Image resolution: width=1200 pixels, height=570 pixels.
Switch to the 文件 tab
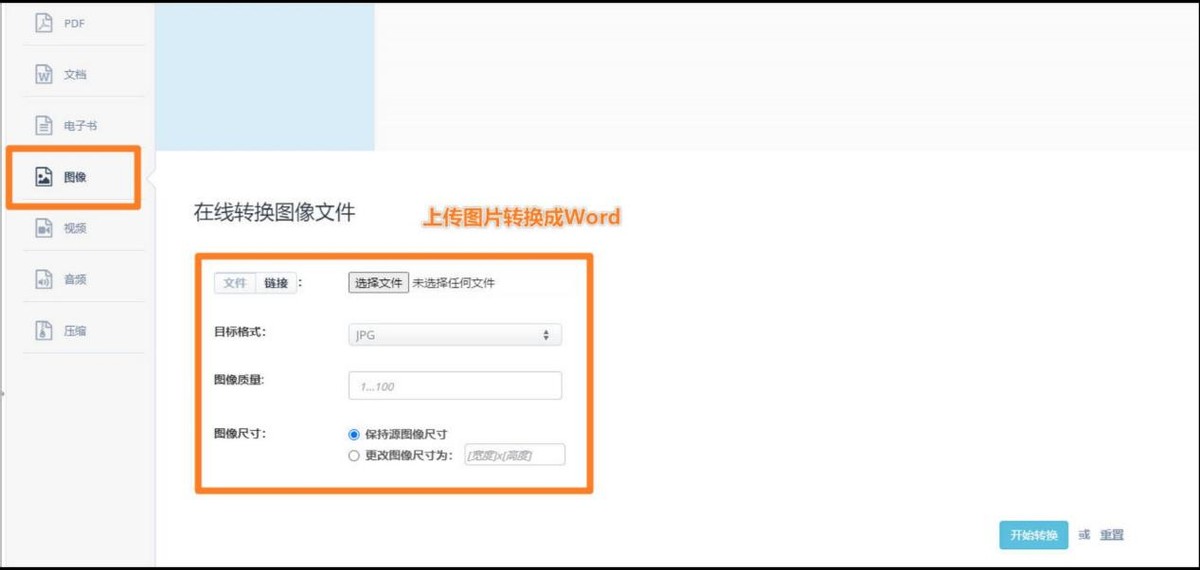click(x=235, y=283)
